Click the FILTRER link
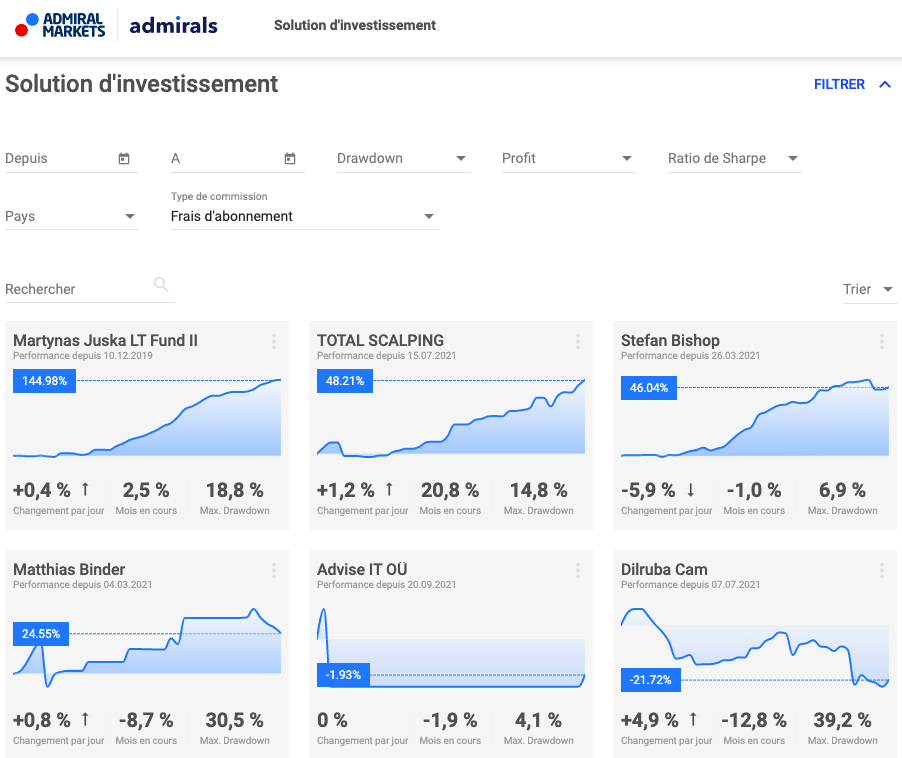The image size is (902, 758). point(839,84)
